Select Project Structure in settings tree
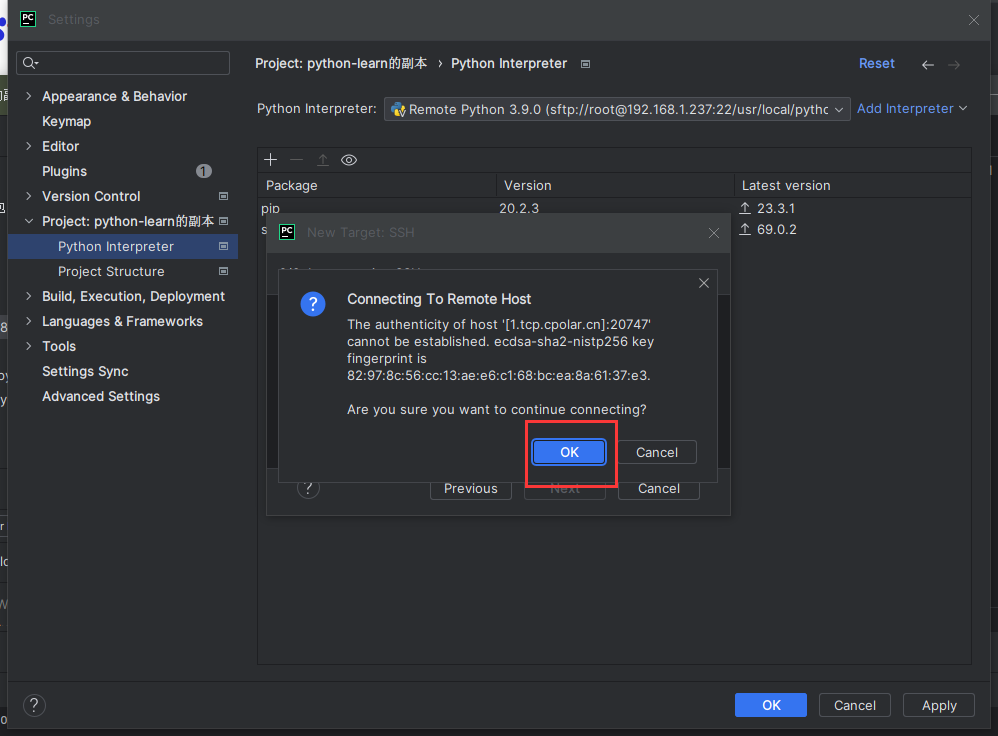998x736 pixels. (111, 271)
